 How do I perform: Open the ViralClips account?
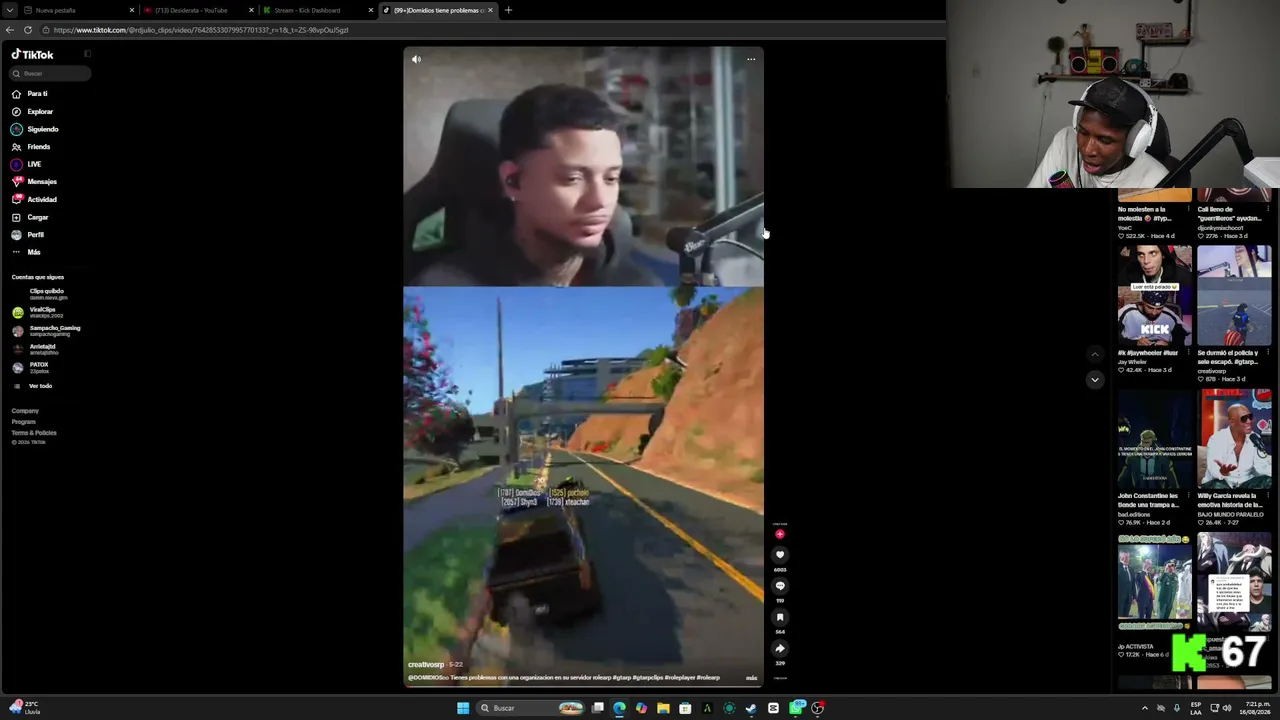(x=38, y=312)
